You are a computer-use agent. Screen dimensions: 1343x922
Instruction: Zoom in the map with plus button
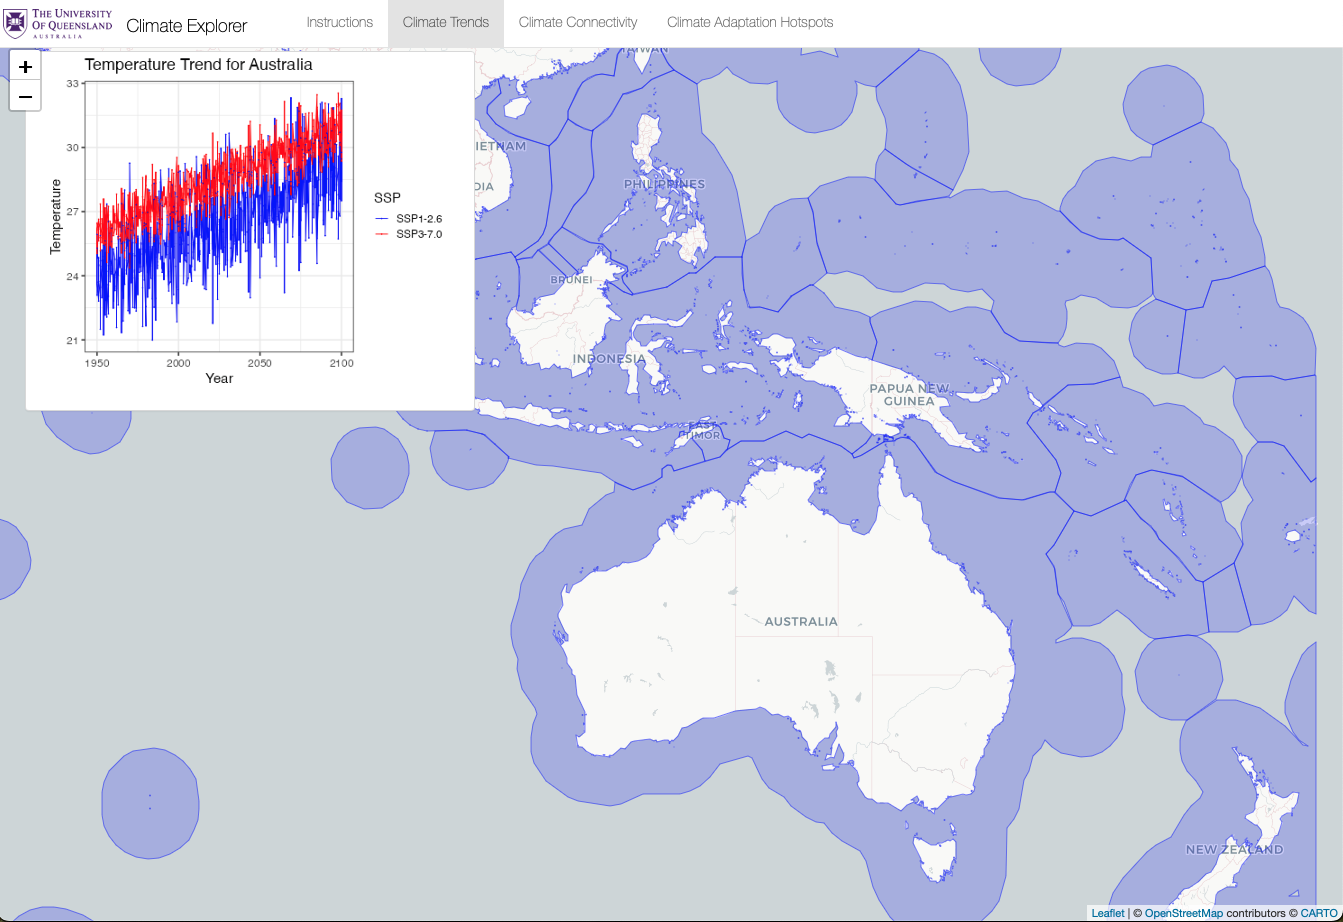25,67
